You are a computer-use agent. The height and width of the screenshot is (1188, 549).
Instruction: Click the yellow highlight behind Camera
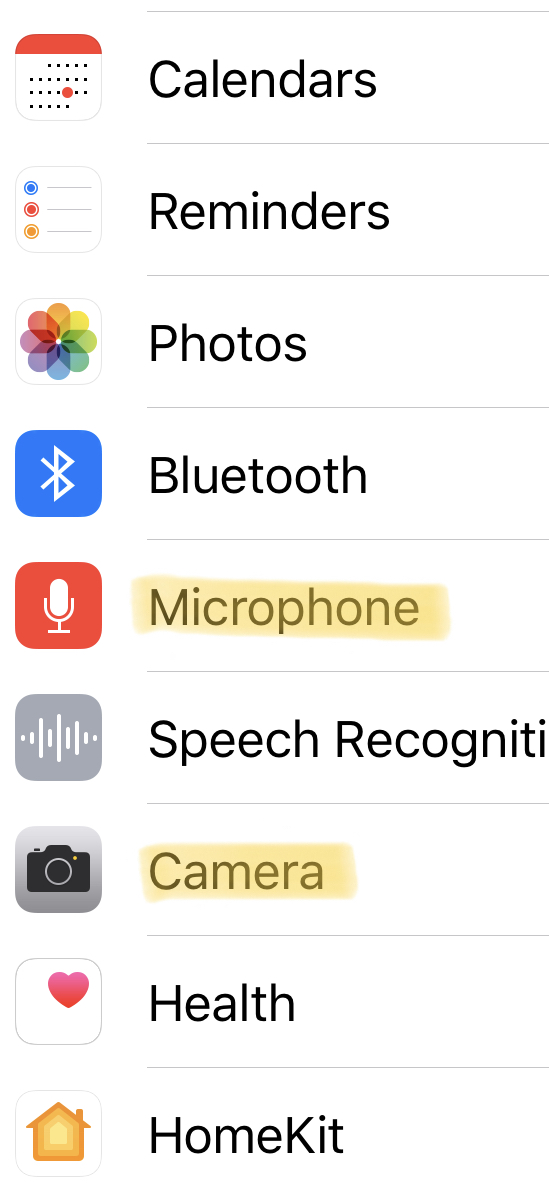click(248, 871)
